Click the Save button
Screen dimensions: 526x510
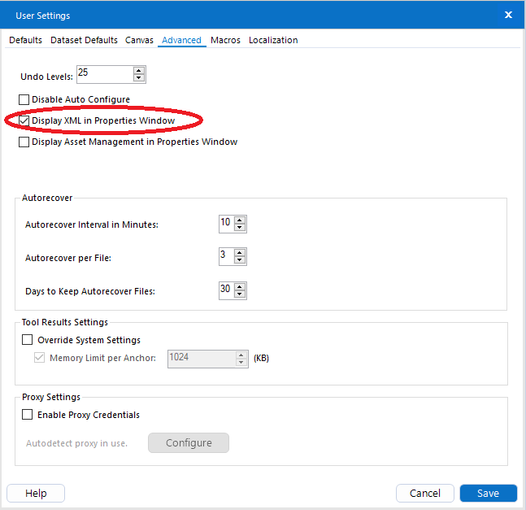click(488, 493)
